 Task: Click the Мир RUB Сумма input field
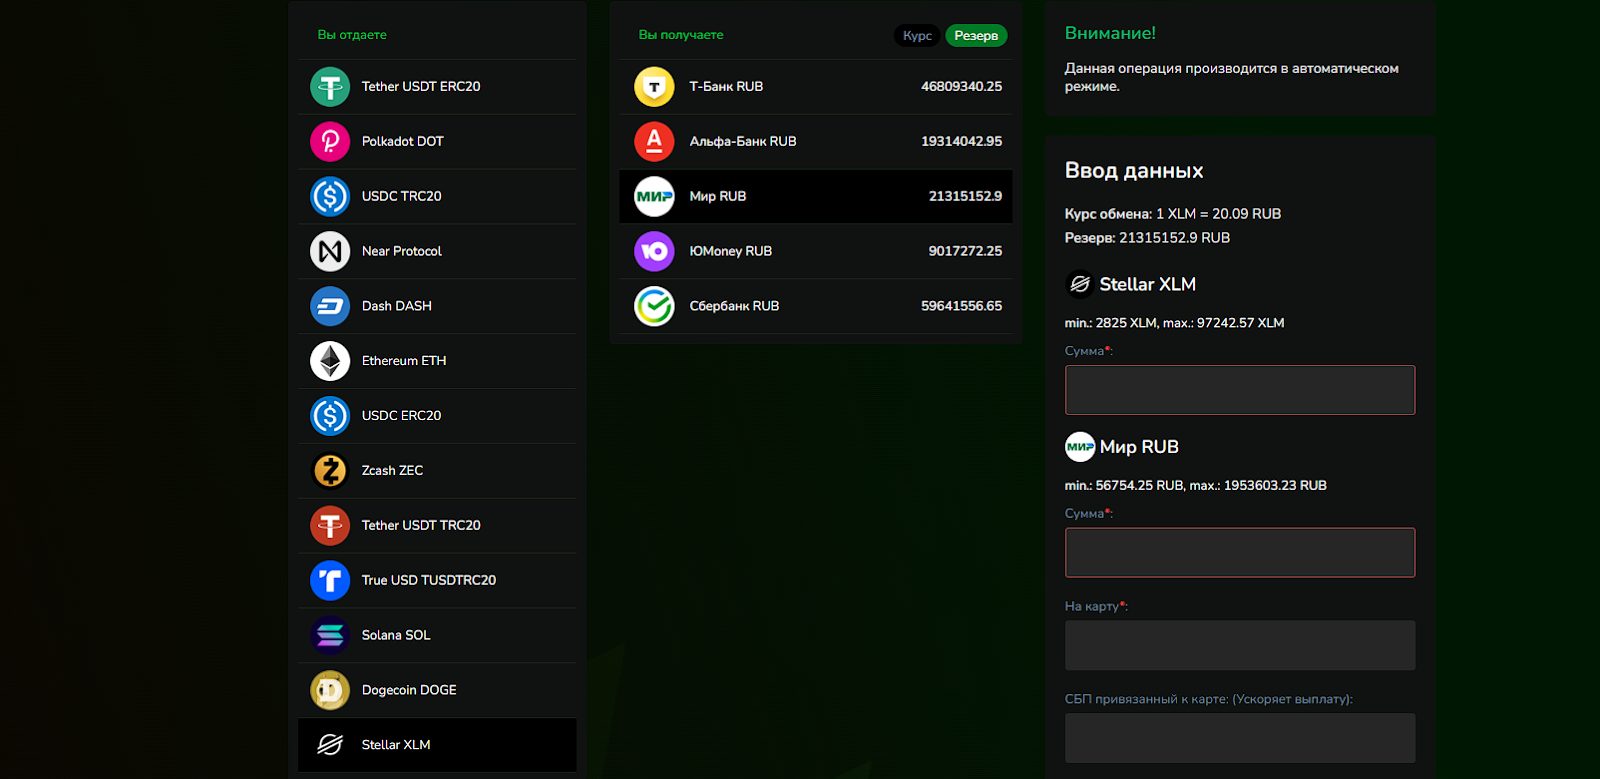(x=1239, y=552)
